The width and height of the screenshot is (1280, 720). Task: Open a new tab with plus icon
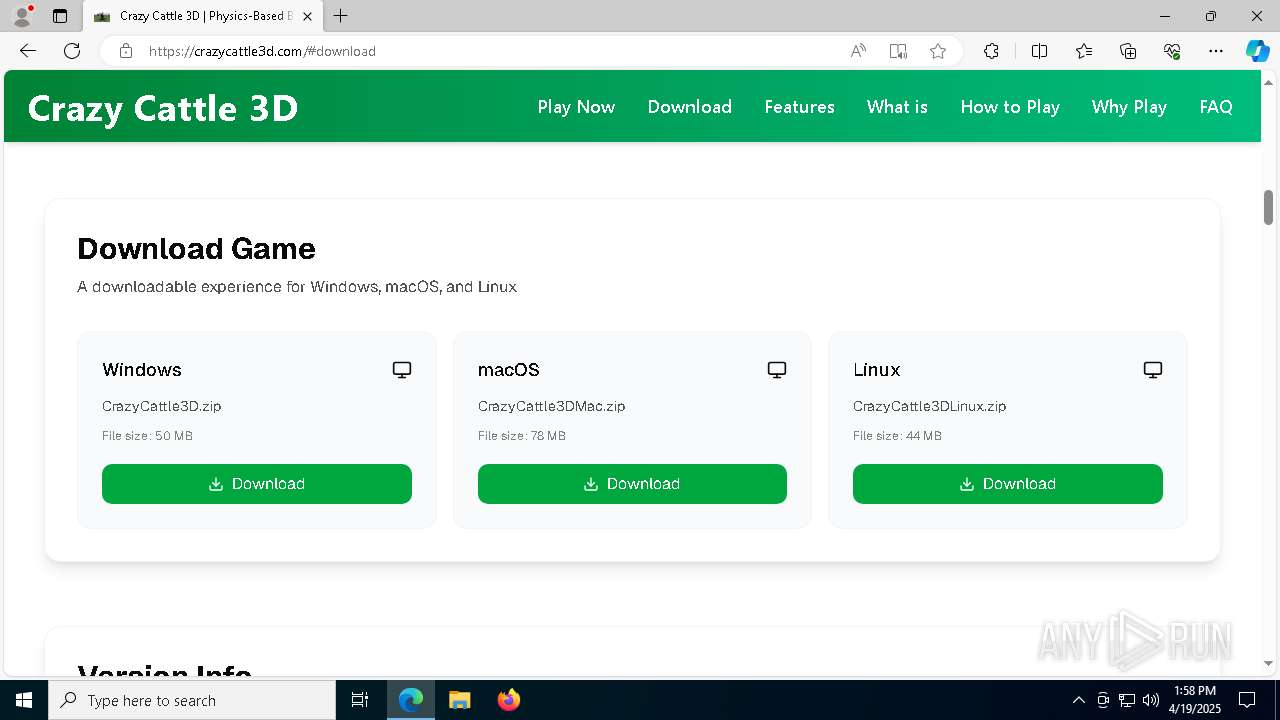tap(341, 16)
